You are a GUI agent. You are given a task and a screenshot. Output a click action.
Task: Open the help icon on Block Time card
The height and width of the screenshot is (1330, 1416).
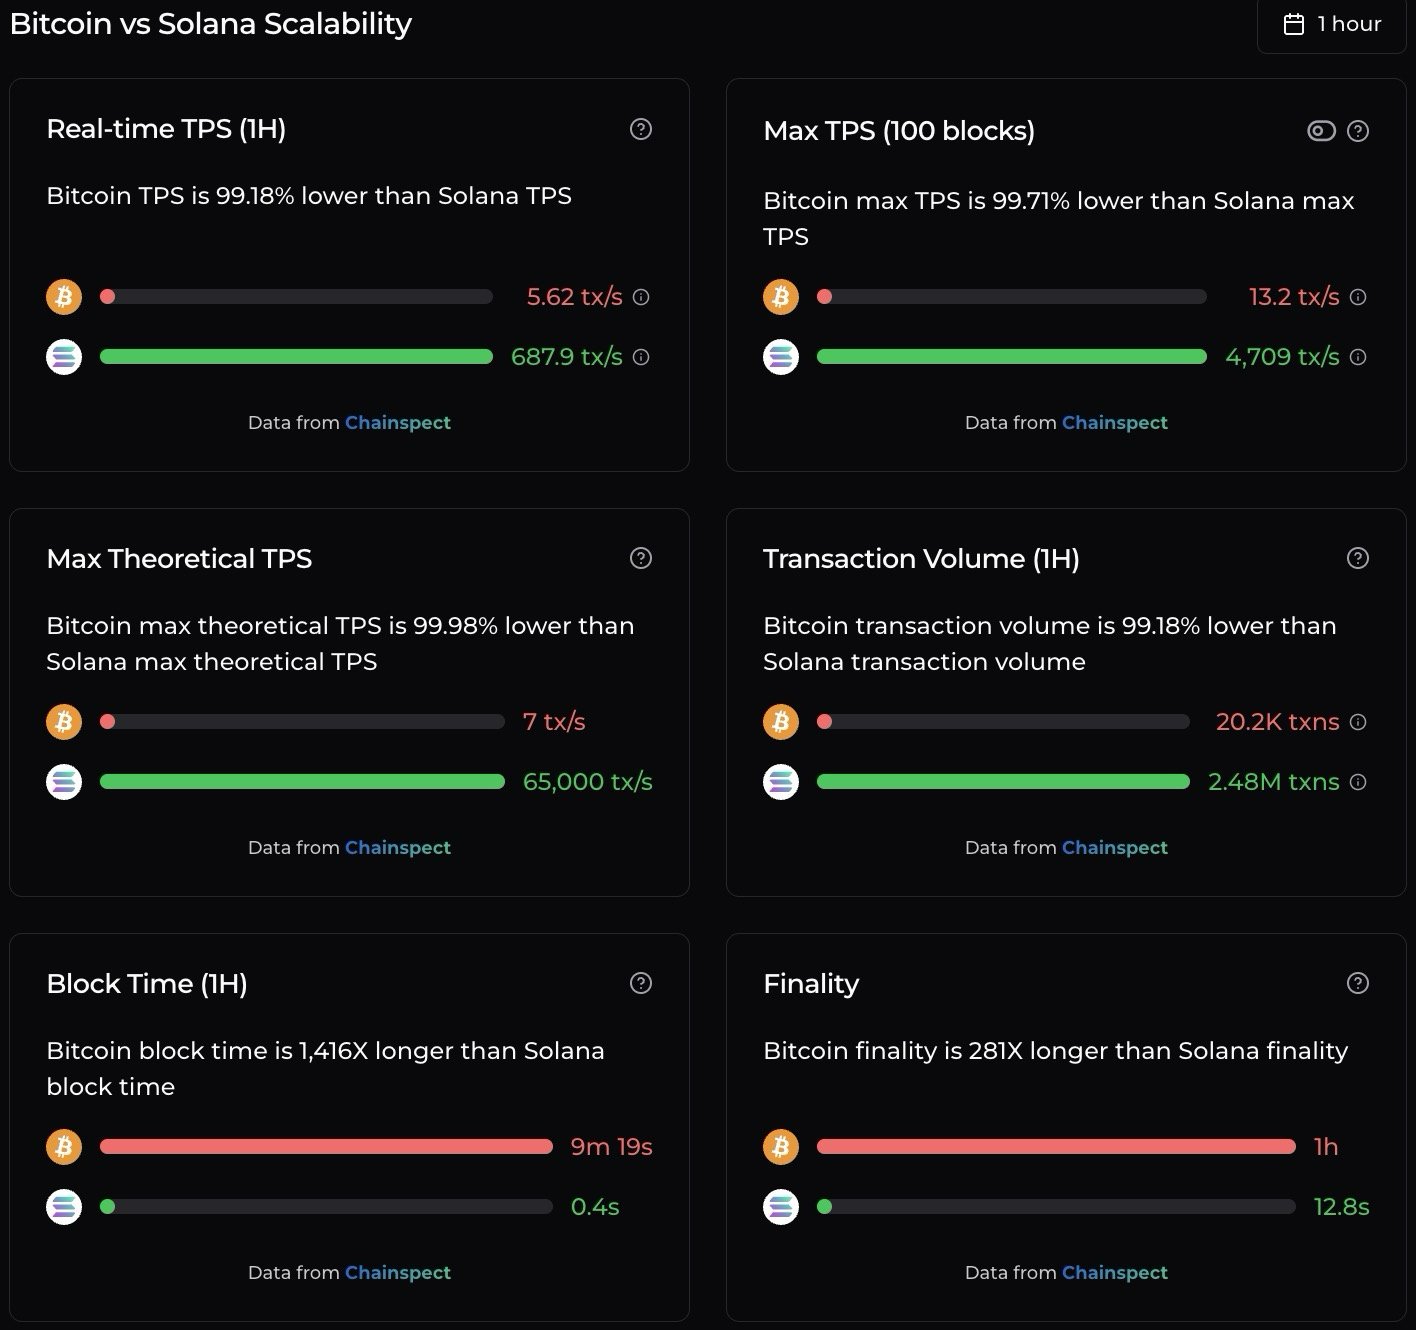pyautogui.click(x=641, y=983)
